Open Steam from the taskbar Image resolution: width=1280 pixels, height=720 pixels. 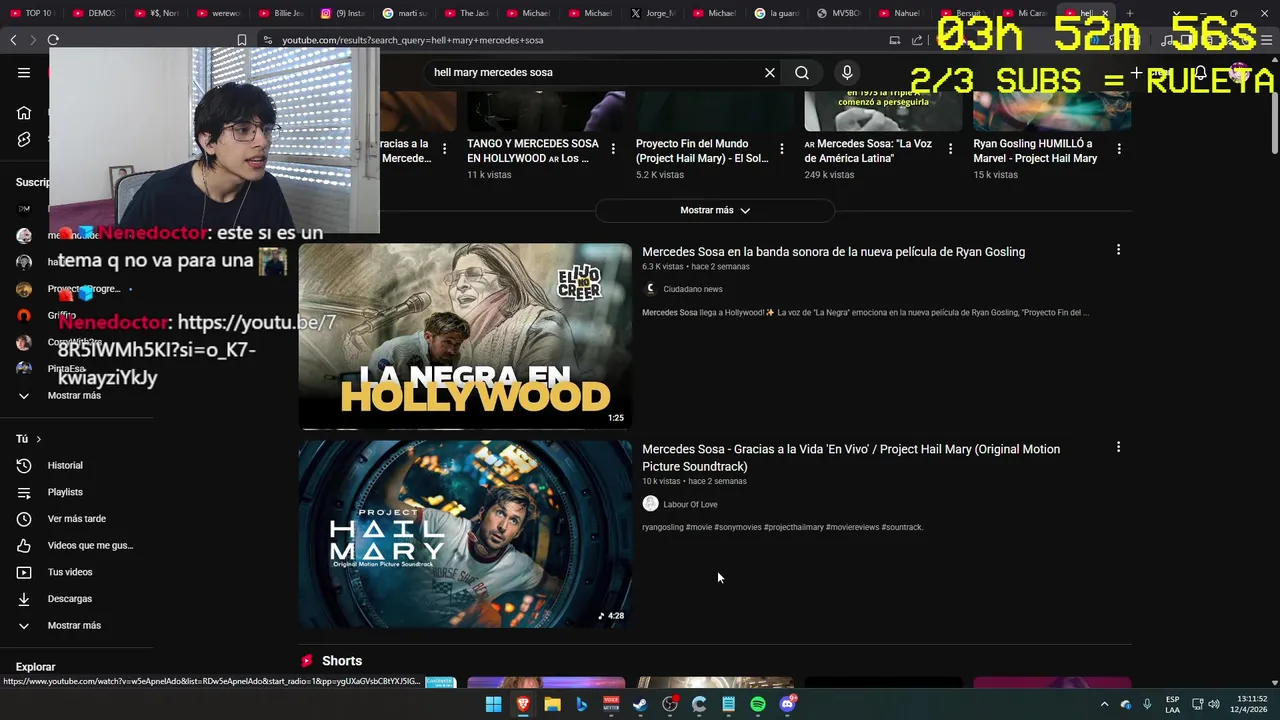(640, 704)
